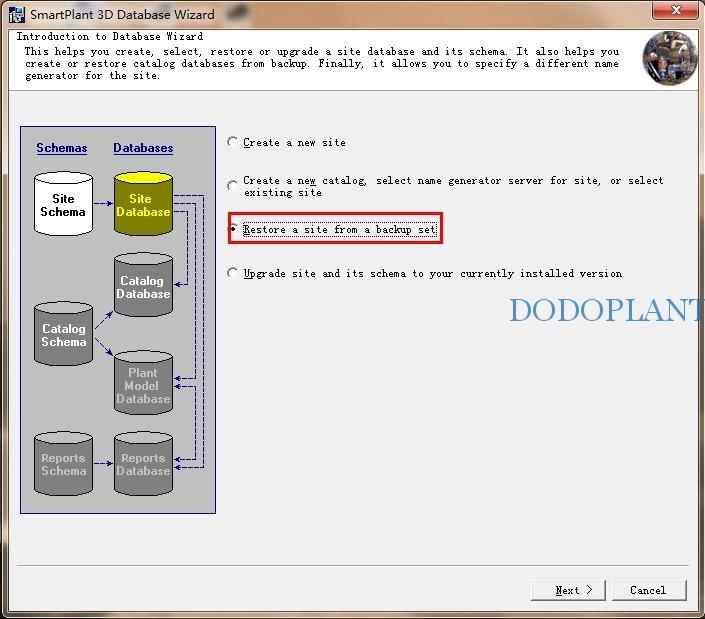
Task: Close the Database Wizard window
Action: point(676,10)
